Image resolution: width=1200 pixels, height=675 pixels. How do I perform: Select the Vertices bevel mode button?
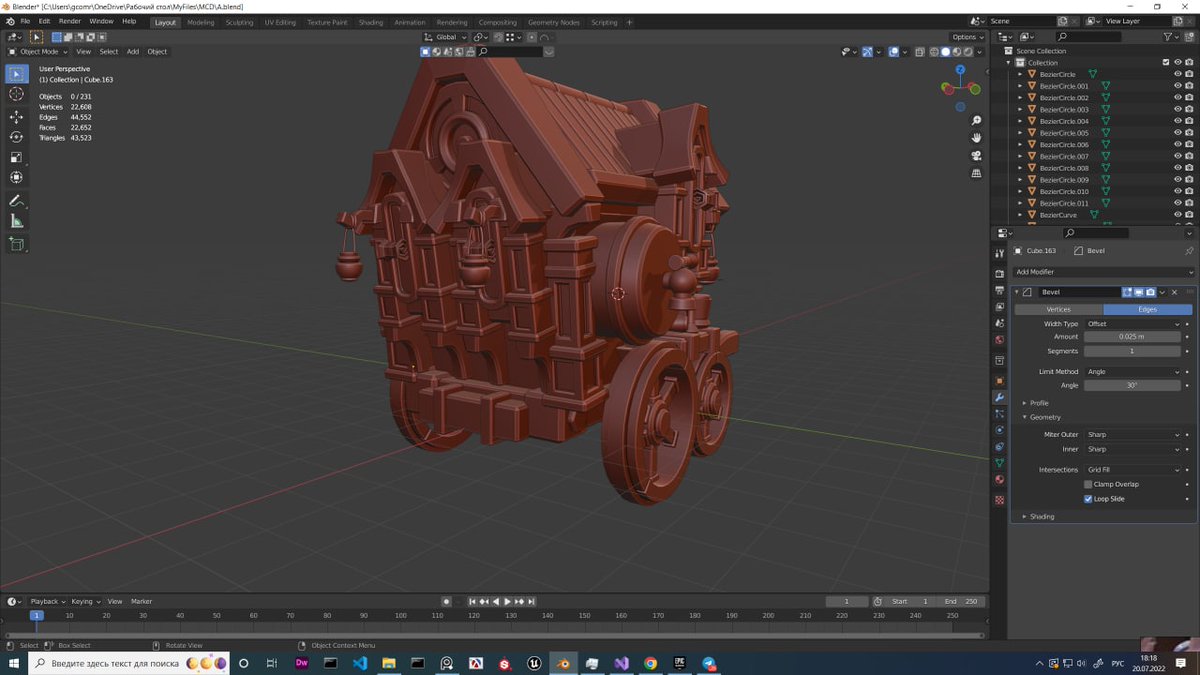click(x=1058, y=309)
